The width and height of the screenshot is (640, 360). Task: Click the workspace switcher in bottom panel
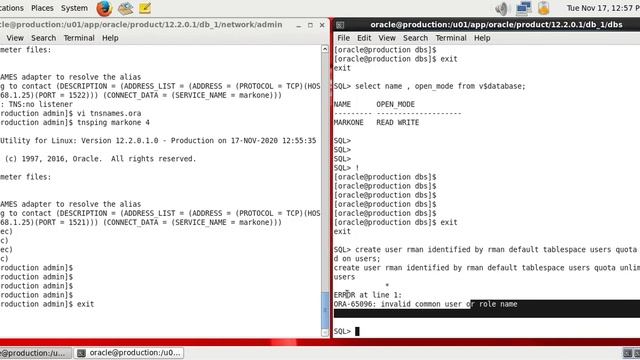point(631,353)
